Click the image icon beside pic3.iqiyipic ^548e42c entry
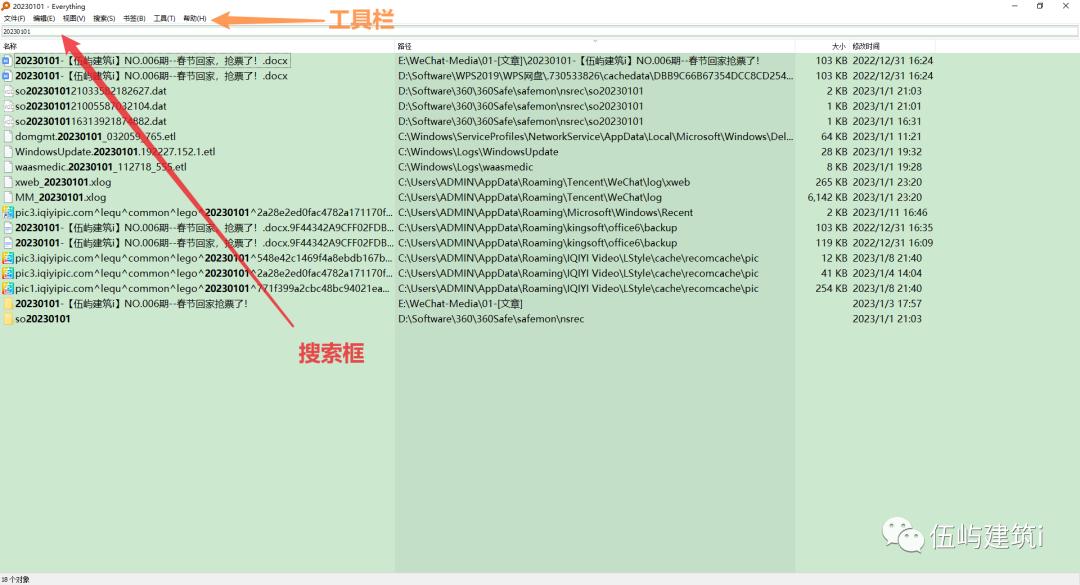The image size is (1080, 585). 10,257
